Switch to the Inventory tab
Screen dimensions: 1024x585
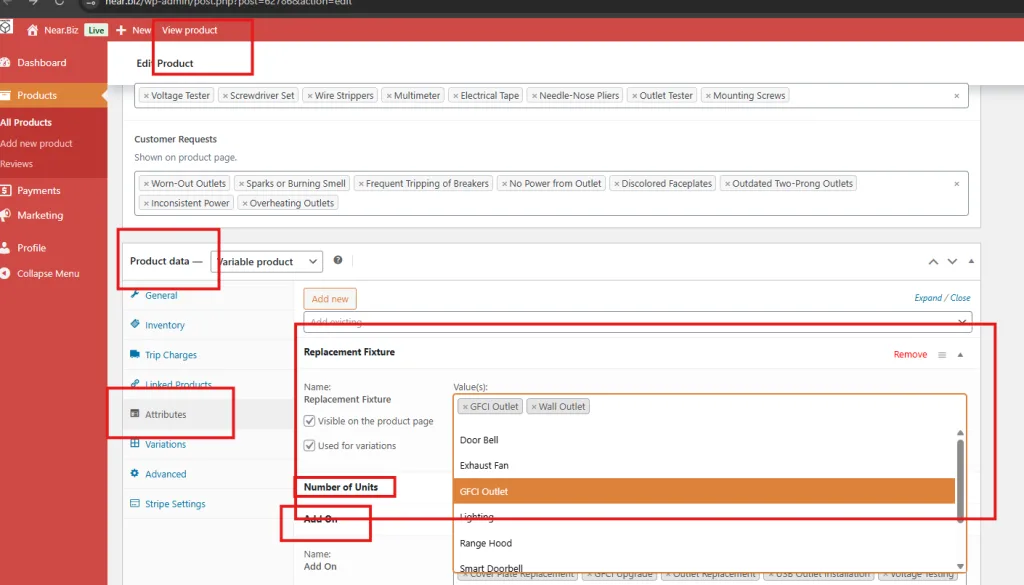click(x=164, y=325)
